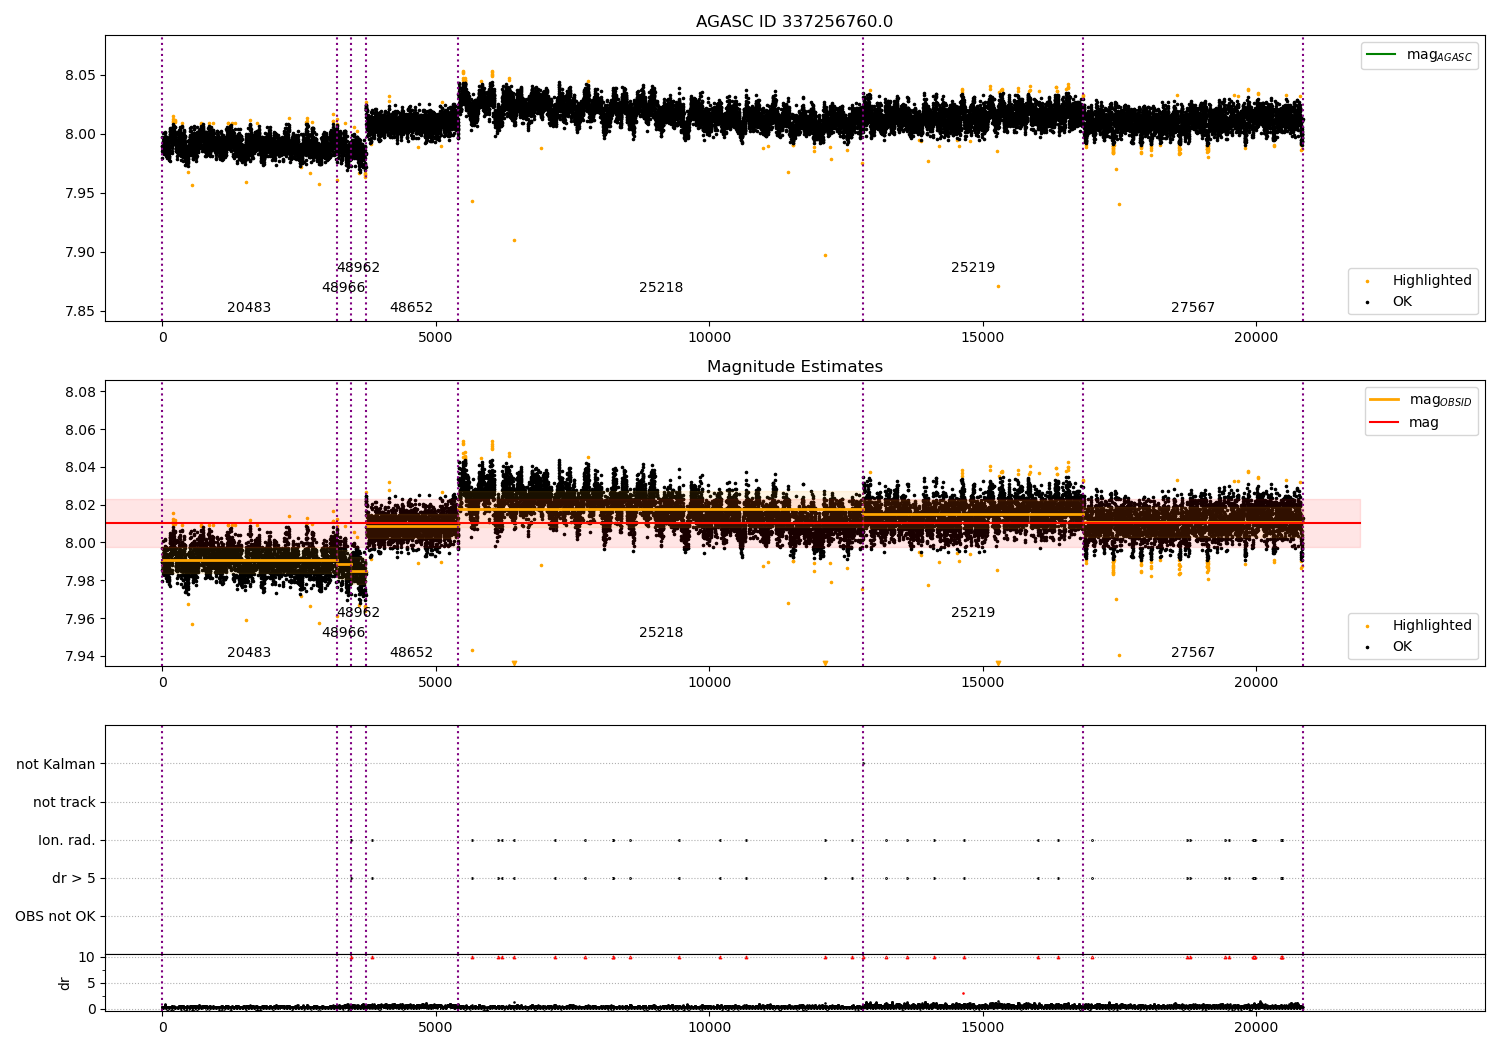
Task: Click 'Highlighted' in the top plot legend
Action: pyautogui.click(x=1432, y=280)
